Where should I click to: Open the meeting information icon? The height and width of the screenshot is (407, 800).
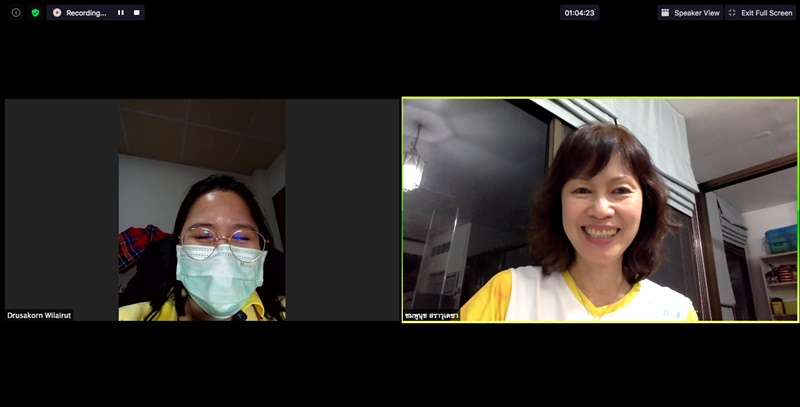pyautogui.click(x=16, y=13)
